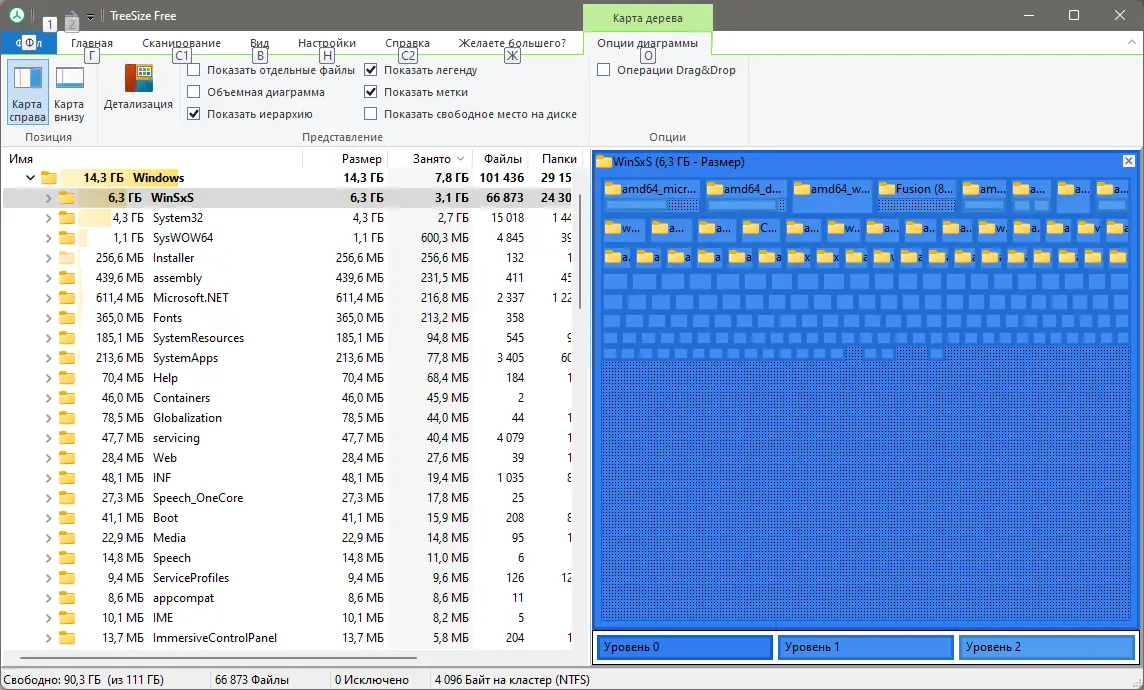Image resolution: width=1144 pixels, height=690 pixels.
Task: Open the Главная ribbon tab
Action: coord(92,43)
